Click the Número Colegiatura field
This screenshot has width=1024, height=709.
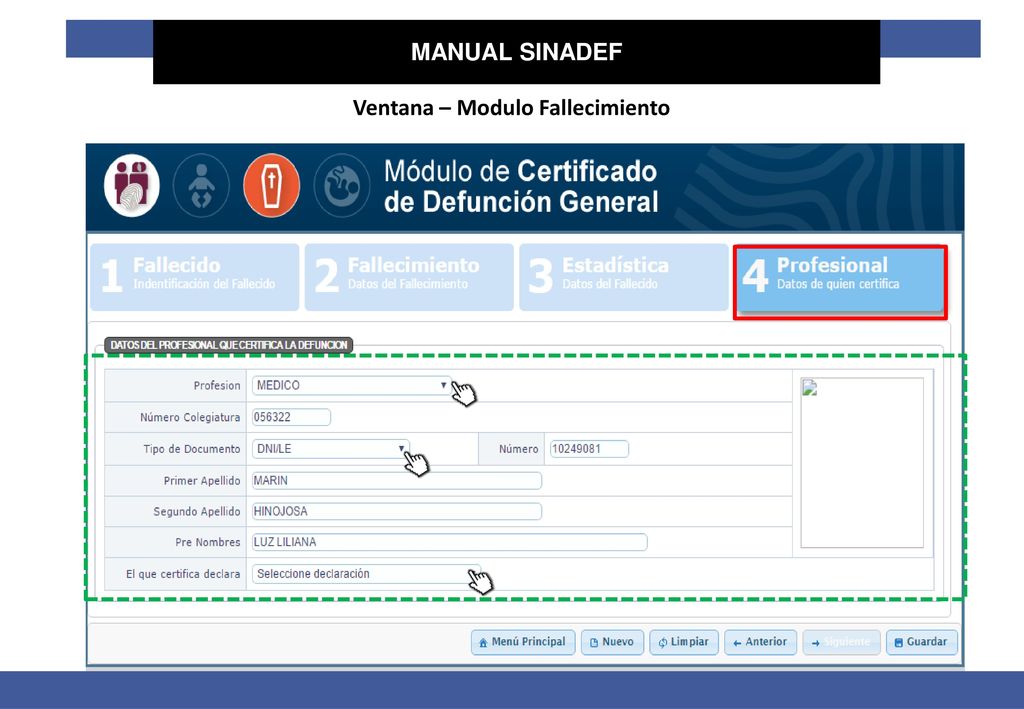click(x=291, y=417)
